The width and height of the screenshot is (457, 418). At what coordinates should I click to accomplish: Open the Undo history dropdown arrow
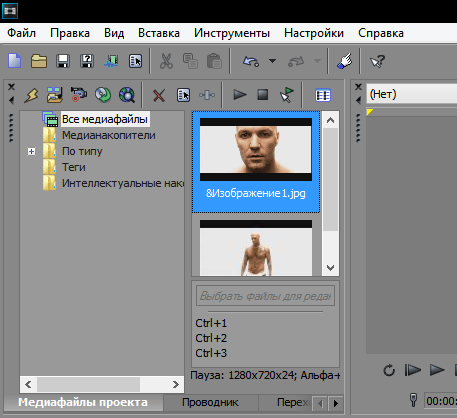(x=272, y=61)
